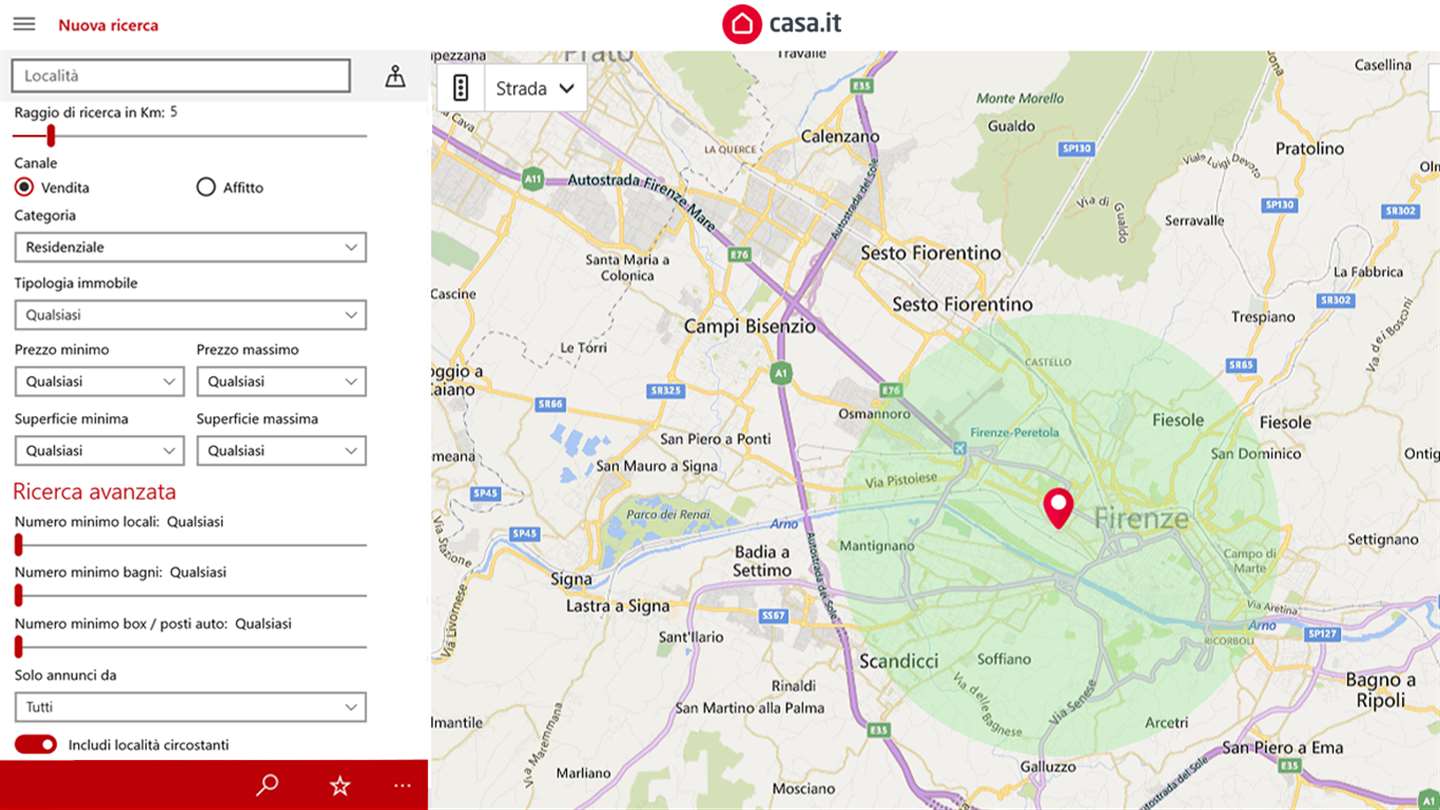
Task: Click the Nuova ricerca header tab
Action: coord(108,25)
